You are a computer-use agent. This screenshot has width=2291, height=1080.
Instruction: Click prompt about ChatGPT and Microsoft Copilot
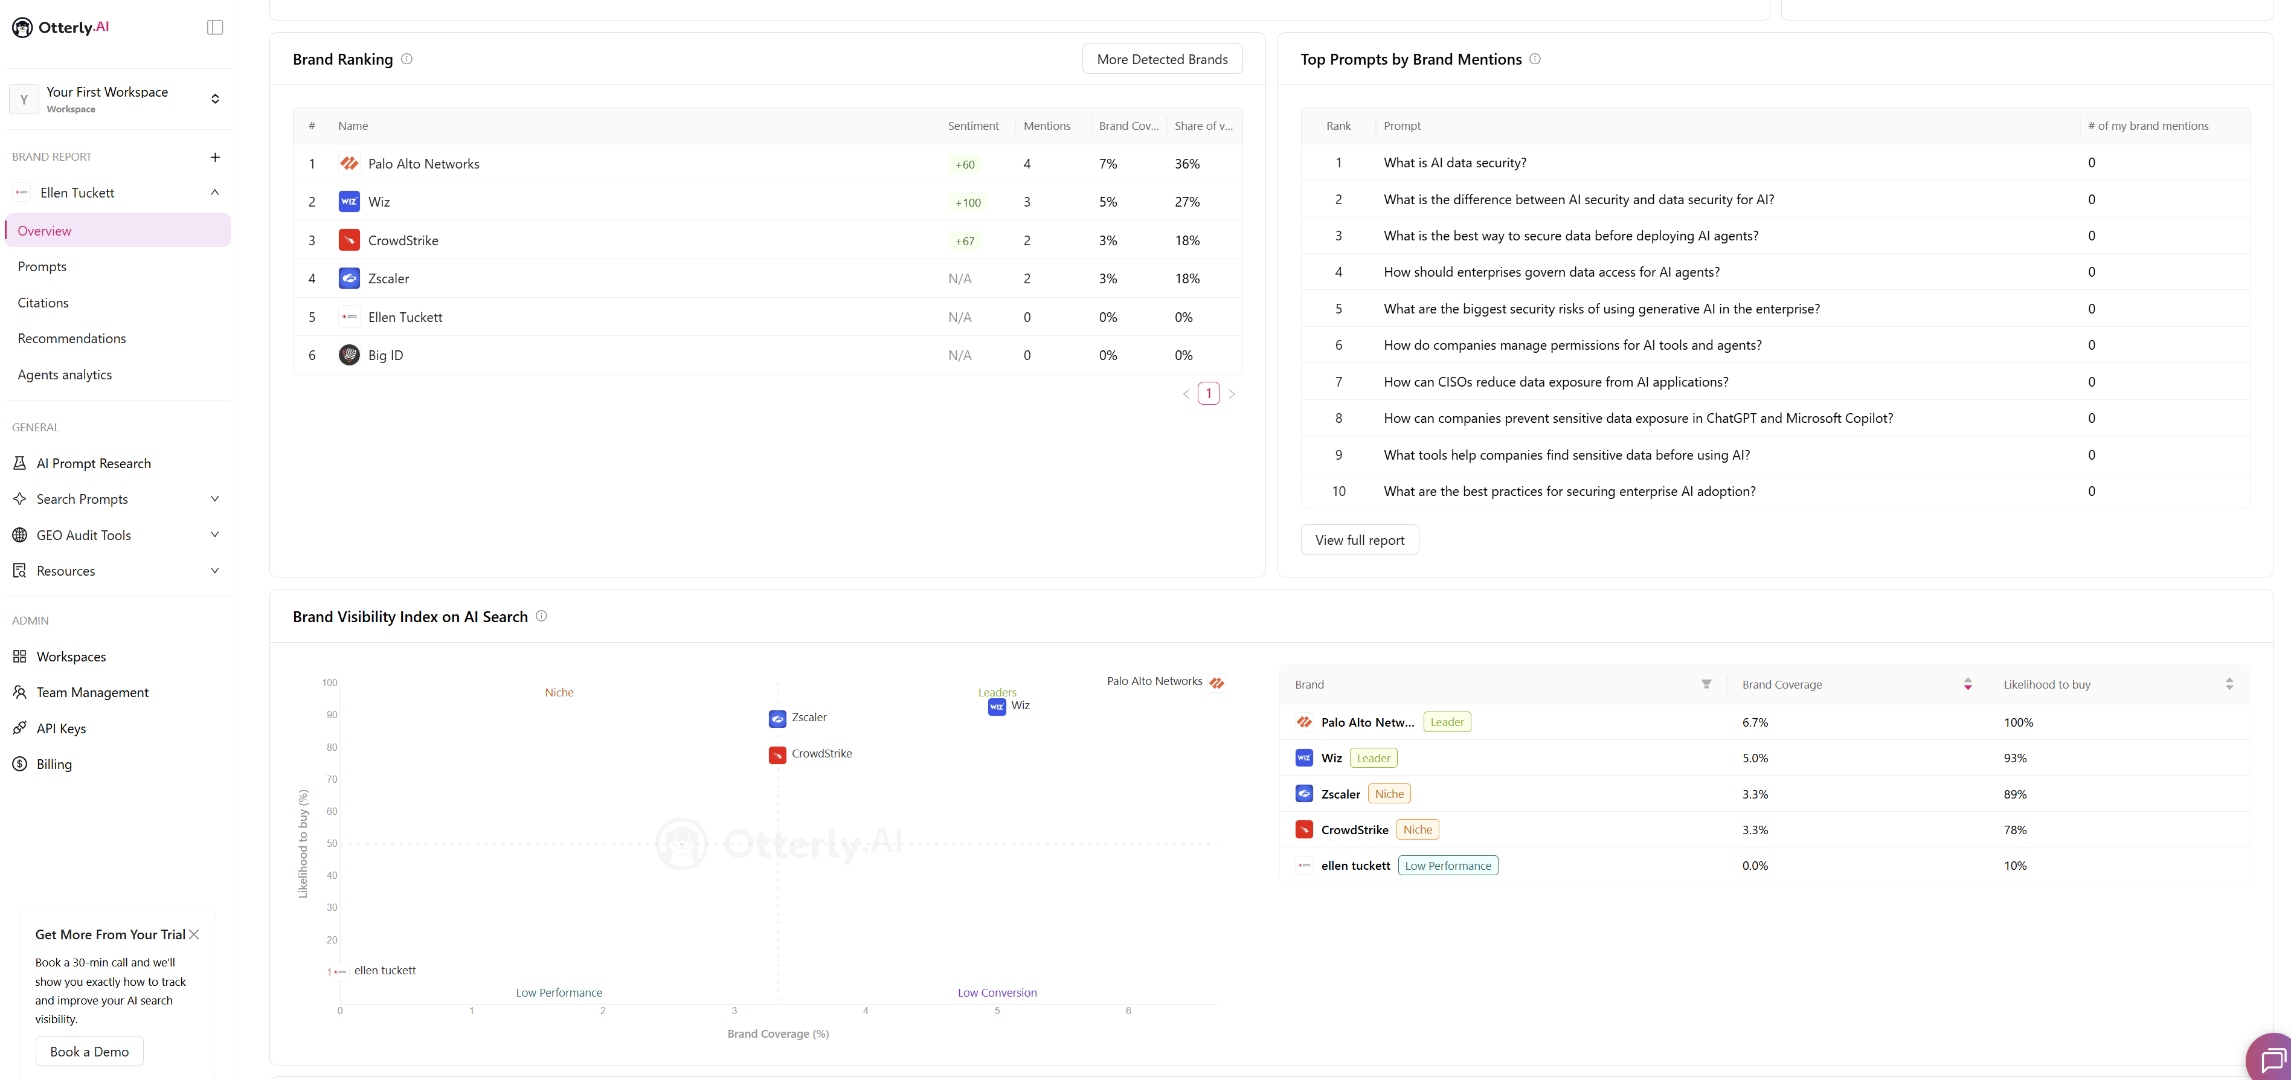[x=1638, y=418]
